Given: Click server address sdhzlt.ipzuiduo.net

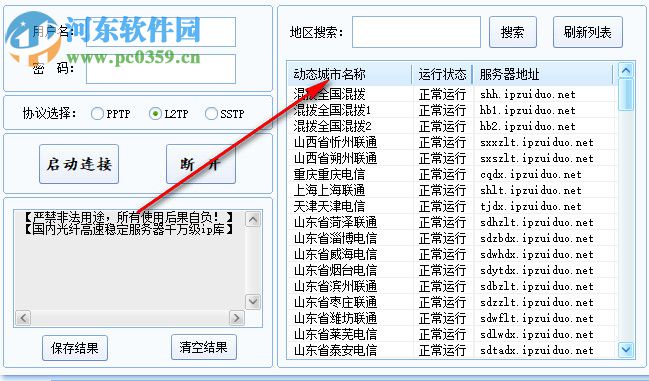Looking at the screenshot, I should (537, 223).
